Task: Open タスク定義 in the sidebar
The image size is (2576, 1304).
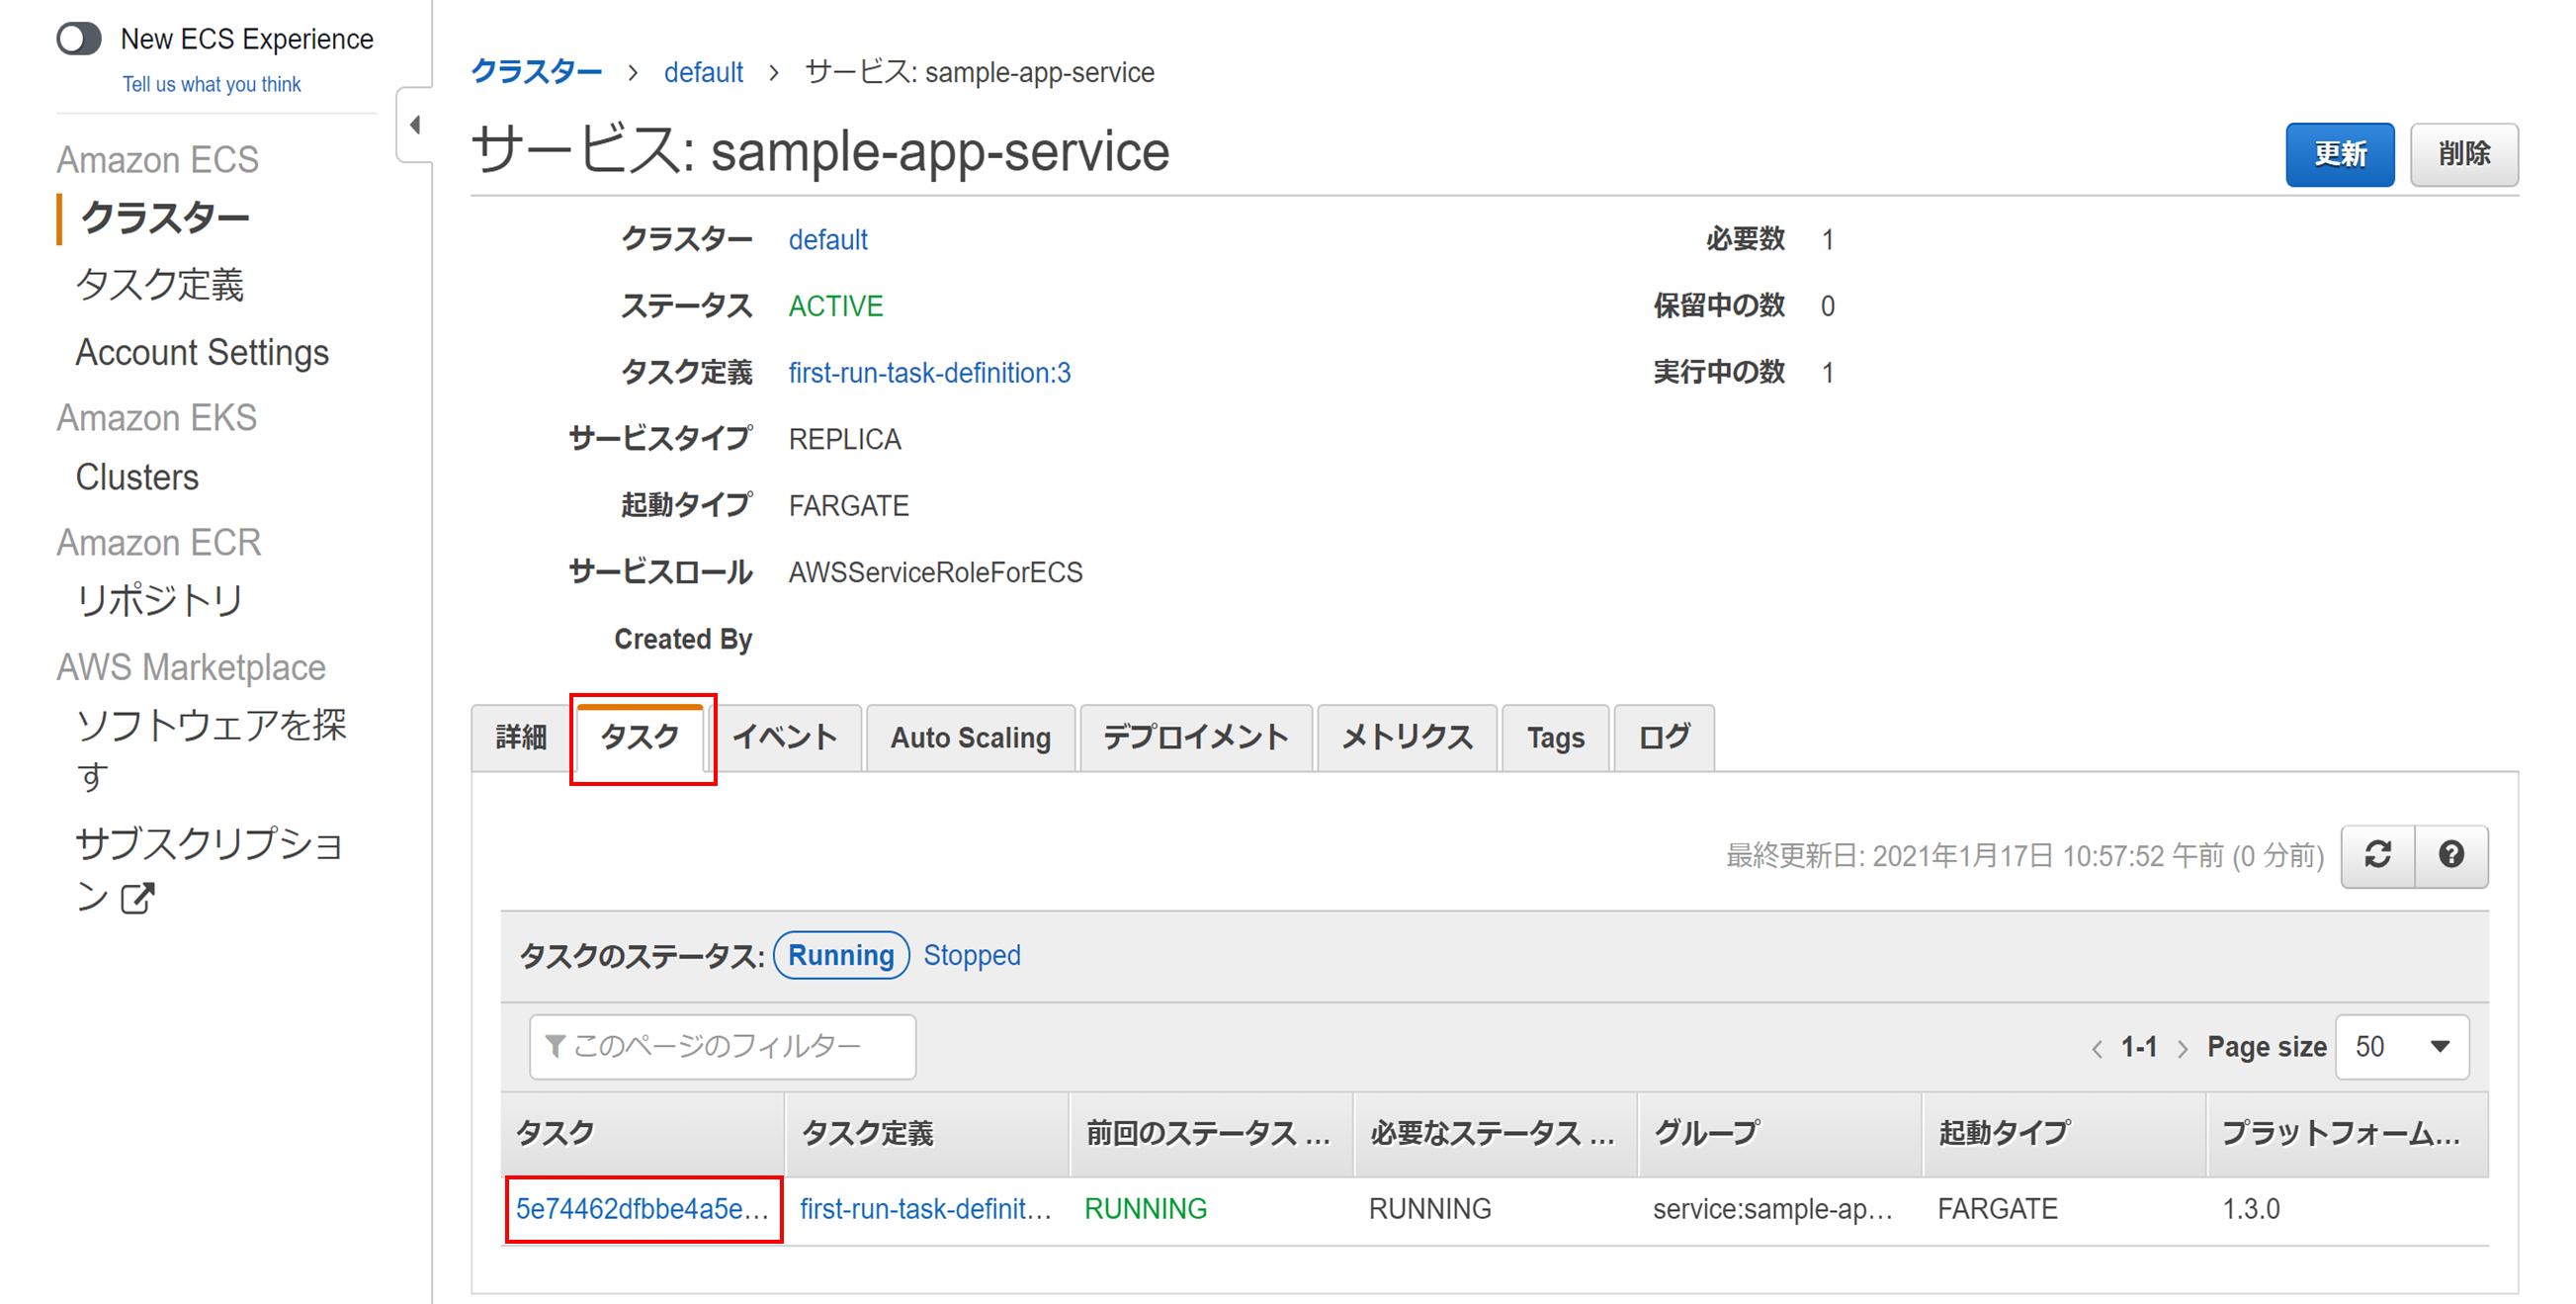Action: click(x=160, y=285)
